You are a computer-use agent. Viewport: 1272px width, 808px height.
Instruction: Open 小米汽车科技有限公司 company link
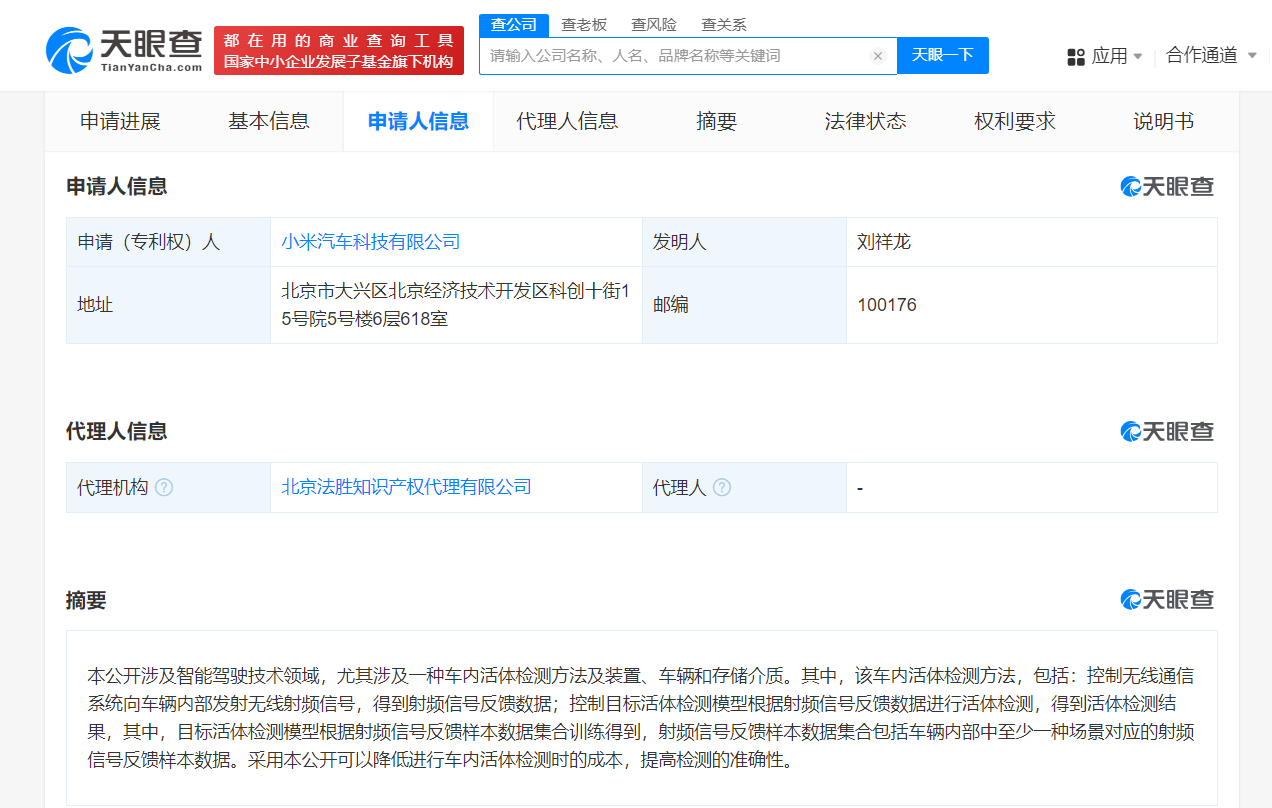371,242
